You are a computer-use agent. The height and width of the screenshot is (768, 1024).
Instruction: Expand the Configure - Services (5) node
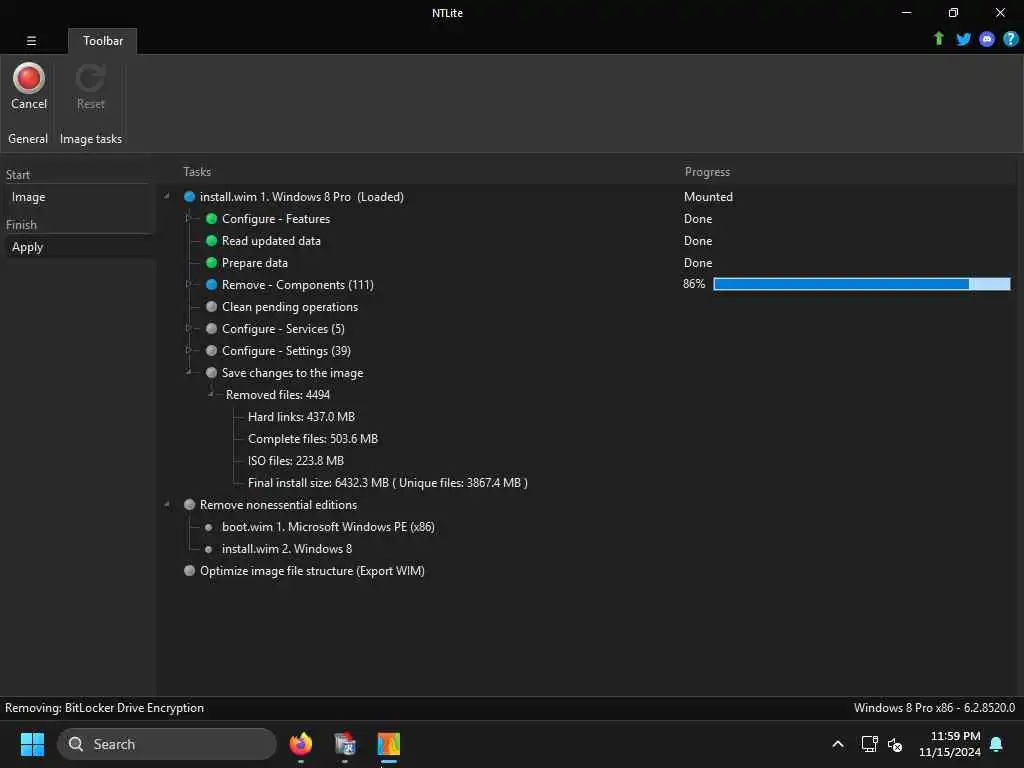click(188, 328)
